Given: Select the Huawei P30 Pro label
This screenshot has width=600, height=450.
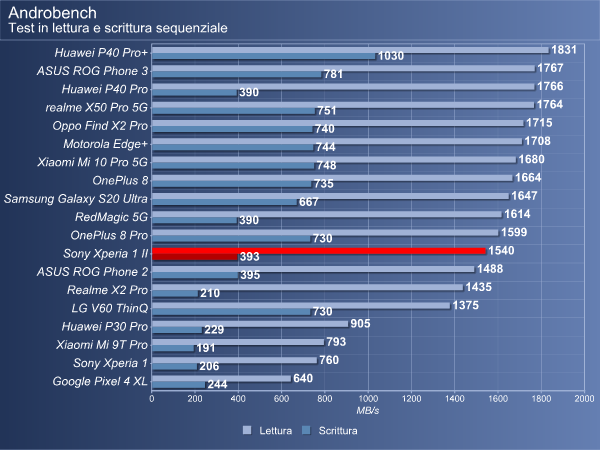Looking at the screenshot, I should tap(104, 327).
